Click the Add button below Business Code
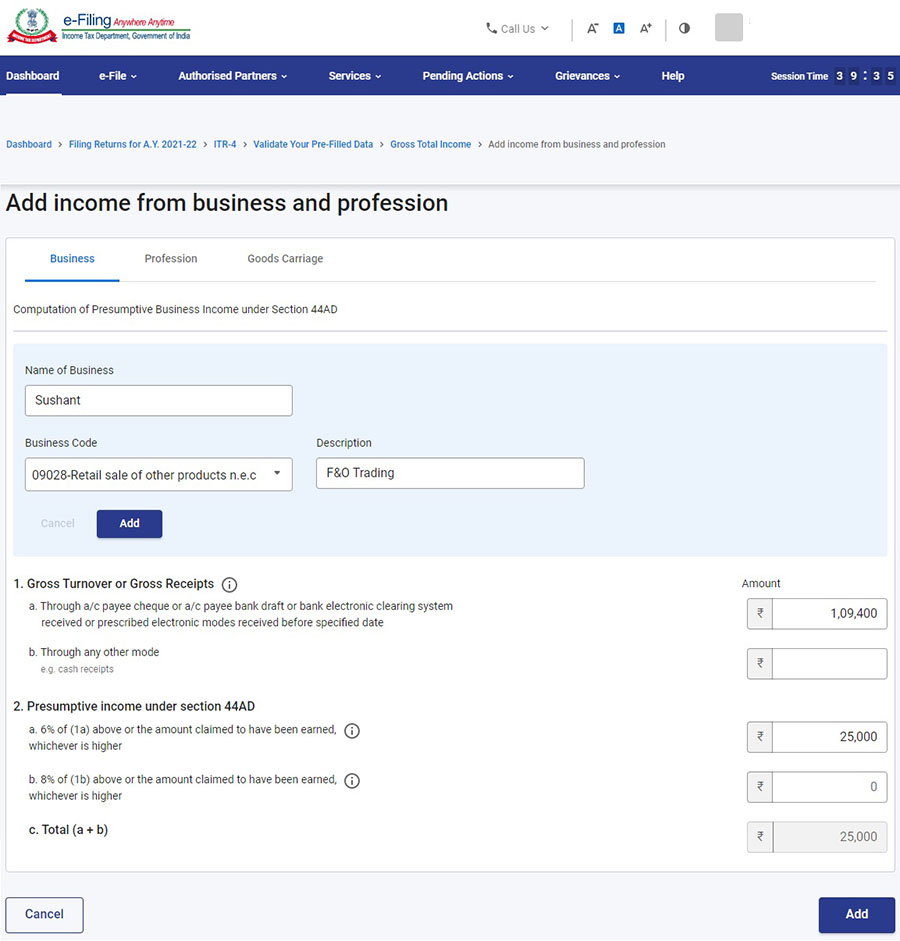Image resolution: width=900 pixels, height=941 pixels. point(129,523)
